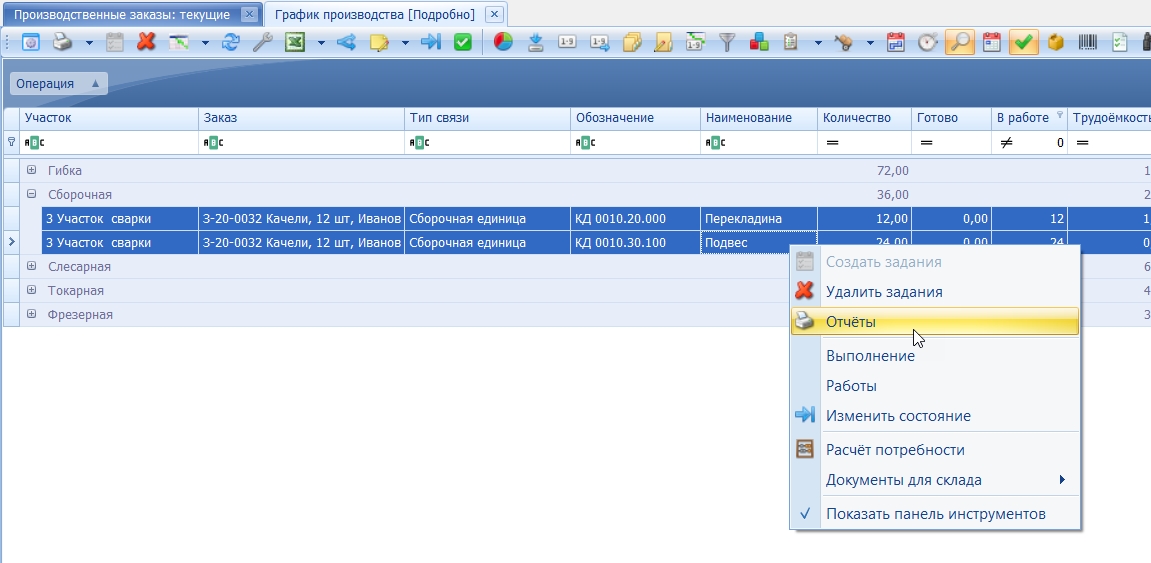Click the red calendar table icon
The height and width of the screenshot is (563, 1151).
pos(992,42)
